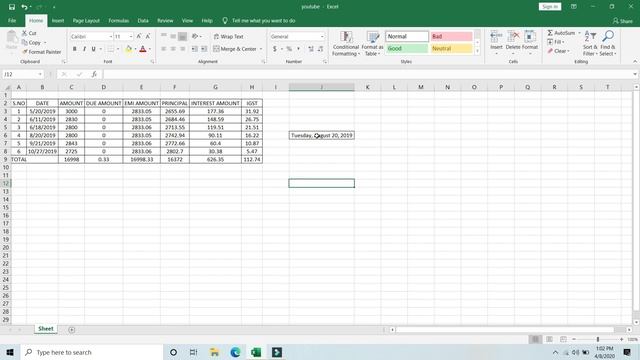
Task: Click the Orientation icon
Action: (195, 37)
